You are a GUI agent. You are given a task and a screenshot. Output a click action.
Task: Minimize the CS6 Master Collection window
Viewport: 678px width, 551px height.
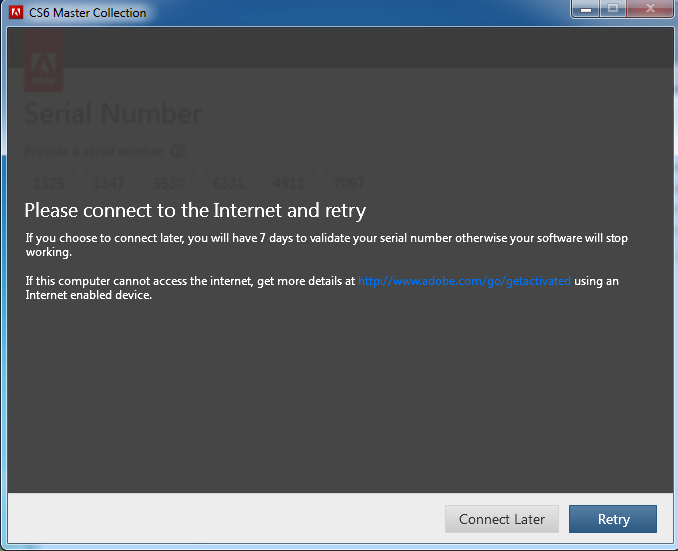(x=585, y=9)
